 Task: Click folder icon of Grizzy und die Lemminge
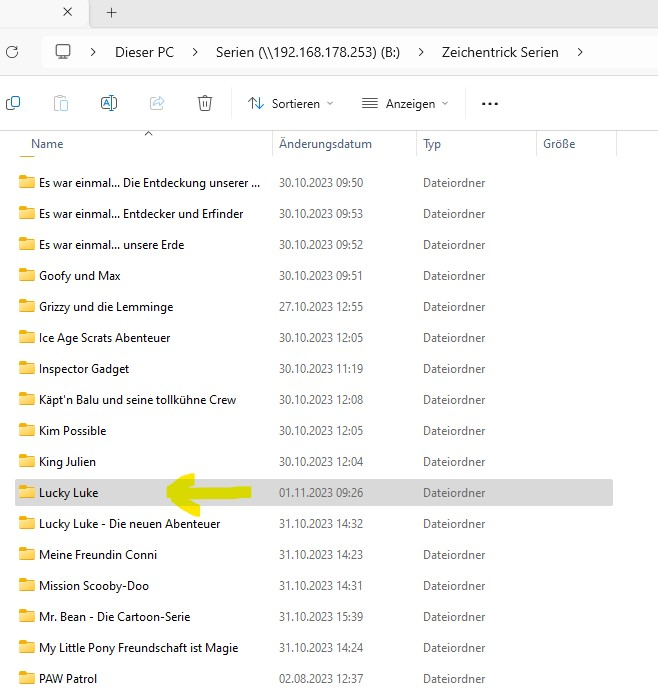[x=26, y=306]
